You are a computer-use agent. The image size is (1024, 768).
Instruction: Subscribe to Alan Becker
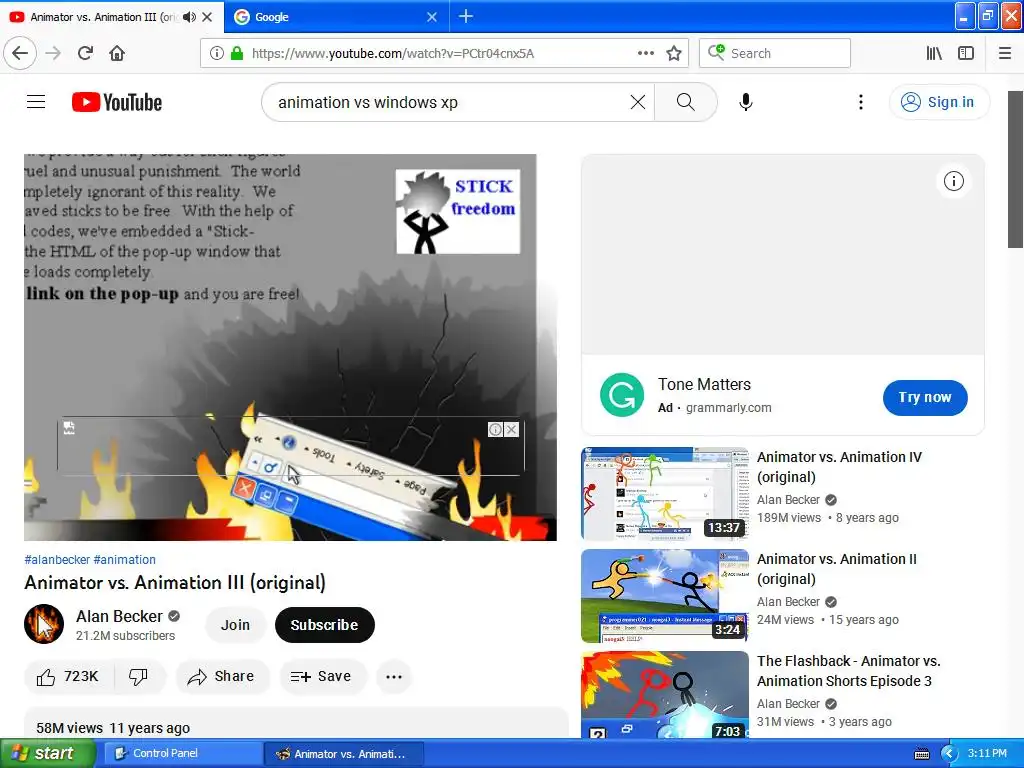tap(325, 625)
